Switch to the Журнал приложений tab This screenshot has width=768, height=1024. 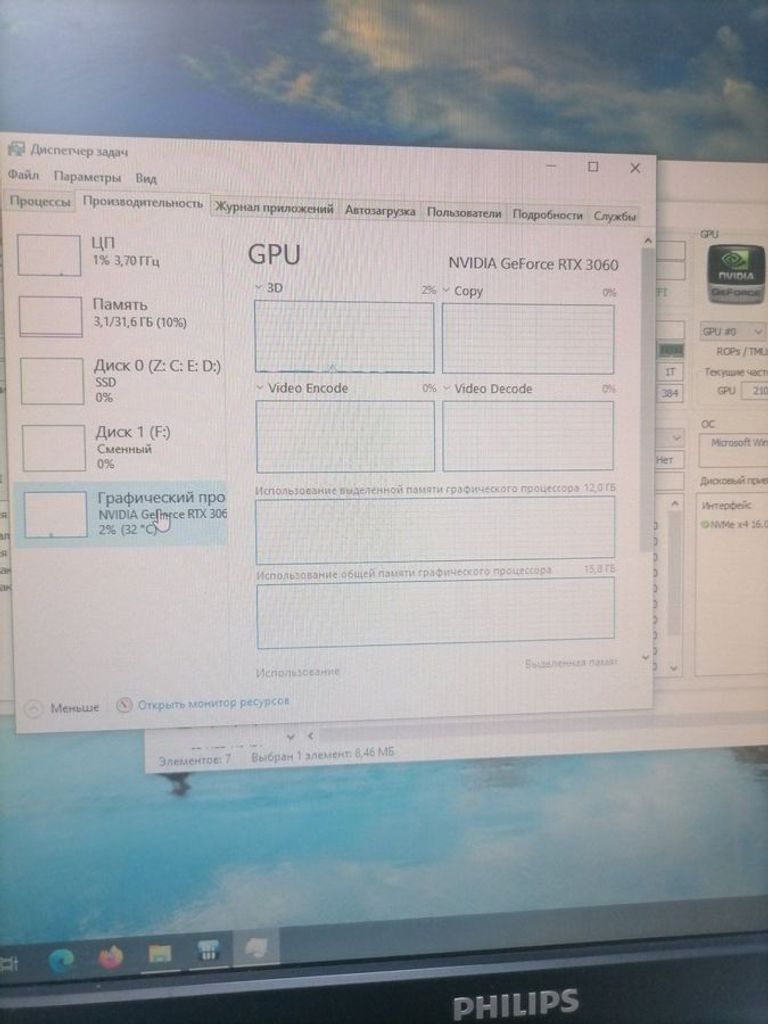tap(274, 208)
